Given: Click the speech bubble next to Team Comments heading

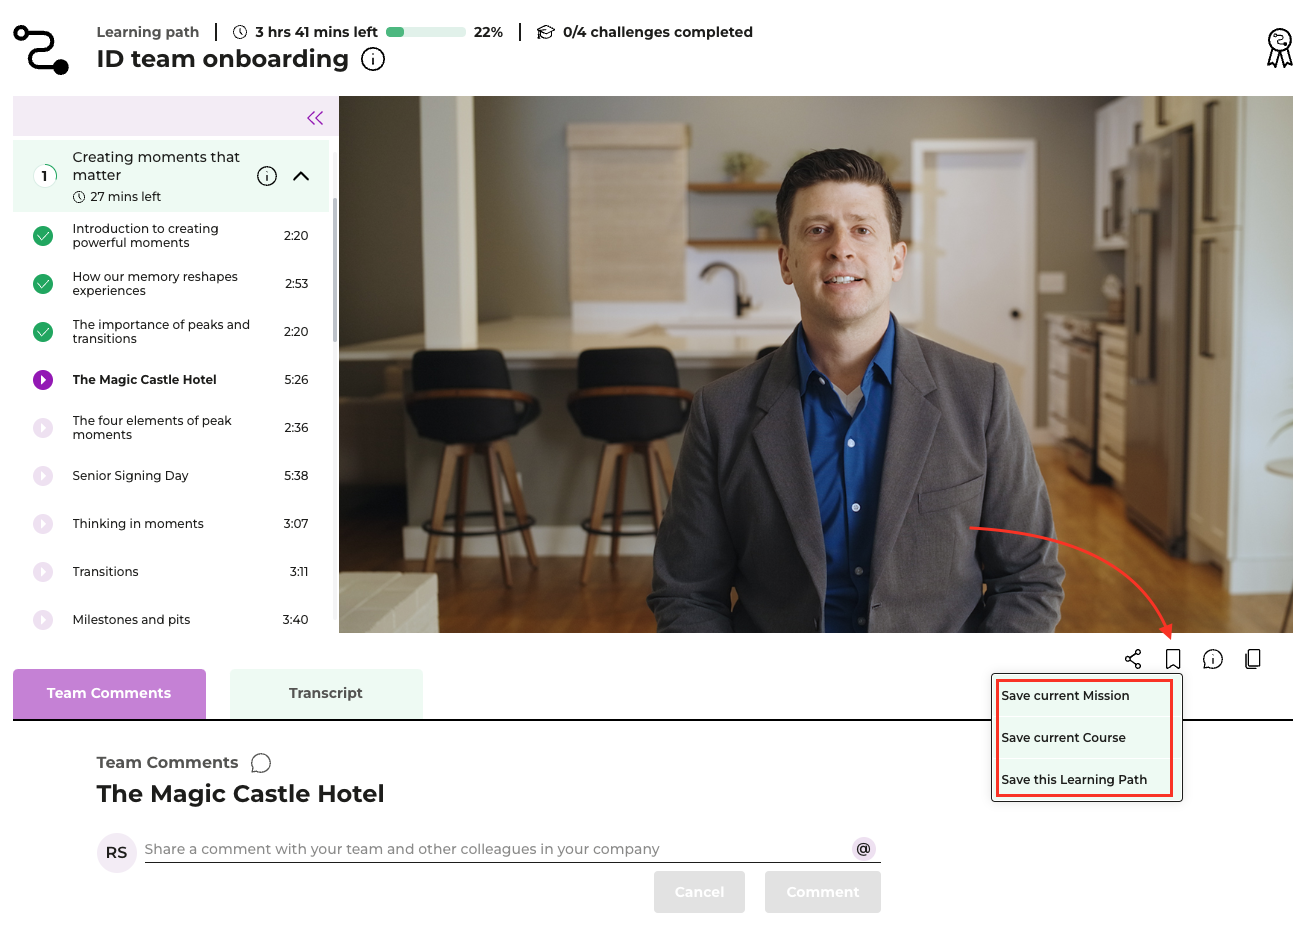Looking at the screenshot, I should click(x=261, y=763).
